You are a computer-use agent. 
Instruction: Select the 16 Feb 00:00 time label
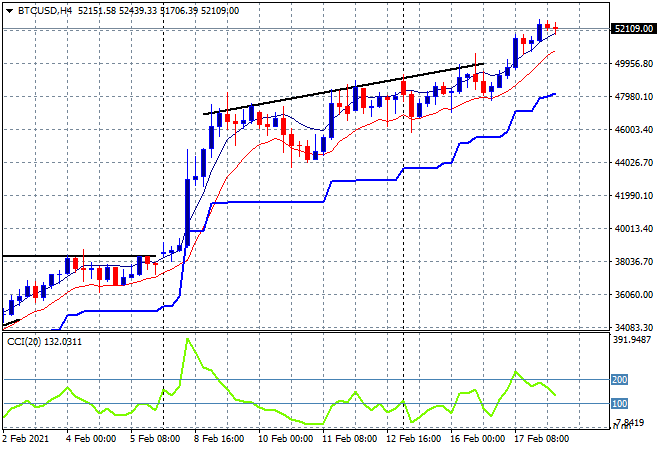point(477,439)
